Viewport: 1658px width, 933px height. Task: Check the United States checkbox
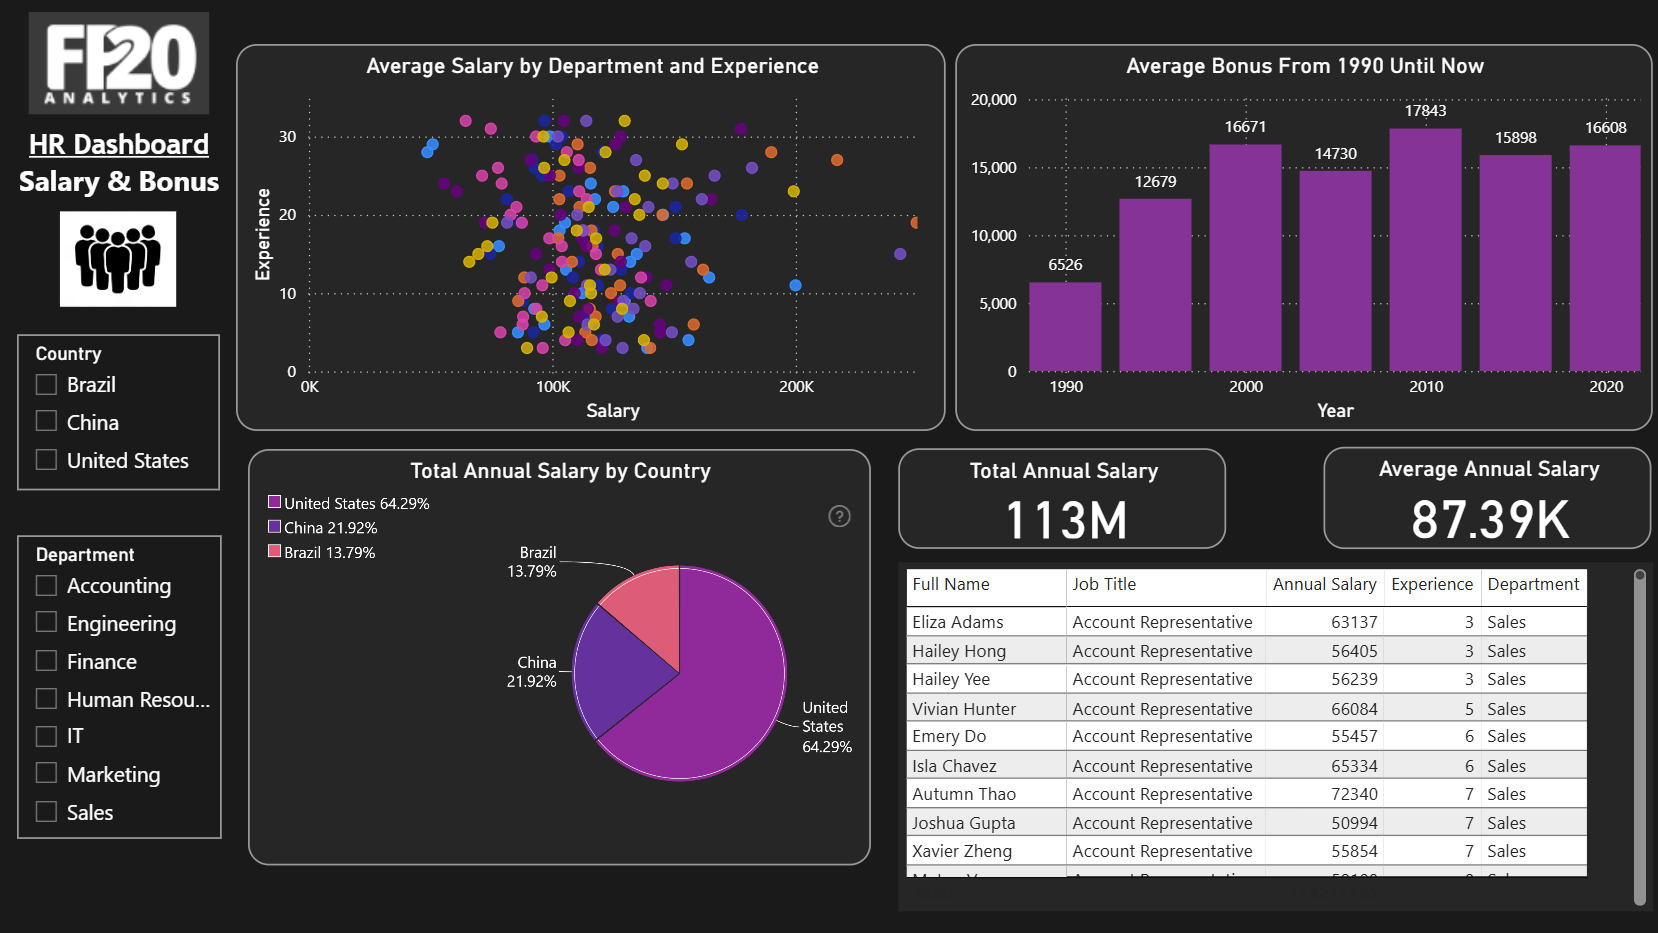pyautogui.click(x=46, y=459)
